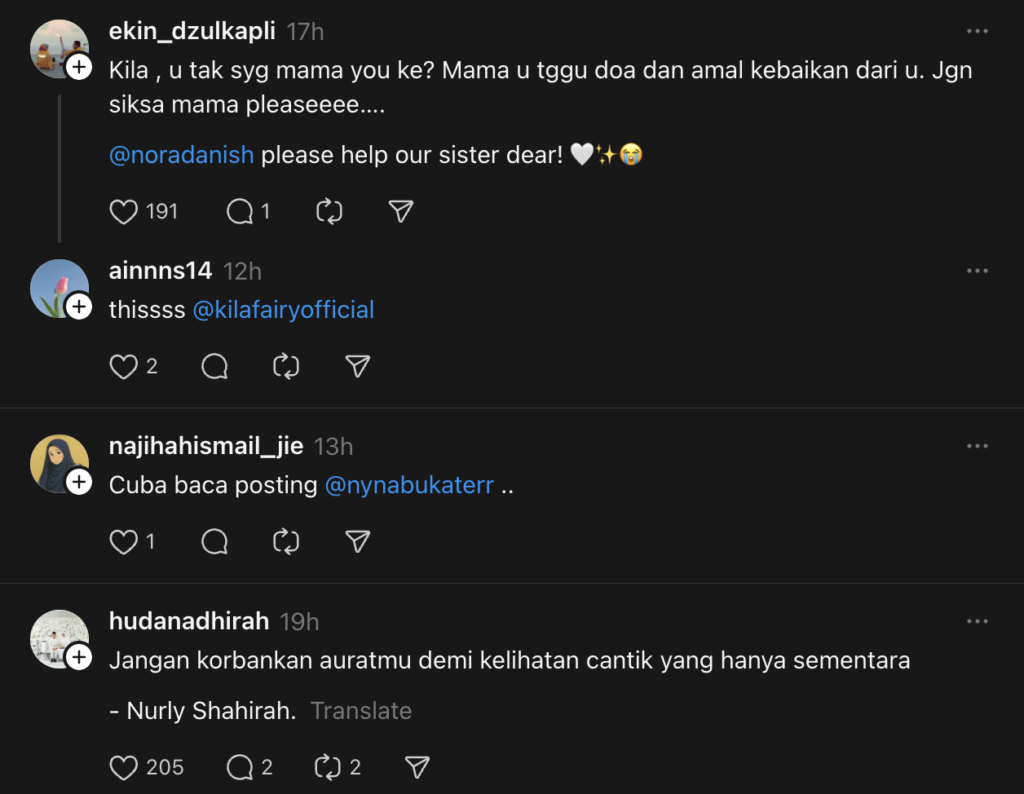
Task: Translate hudanadhirah's comment
Action: (361, 711)
